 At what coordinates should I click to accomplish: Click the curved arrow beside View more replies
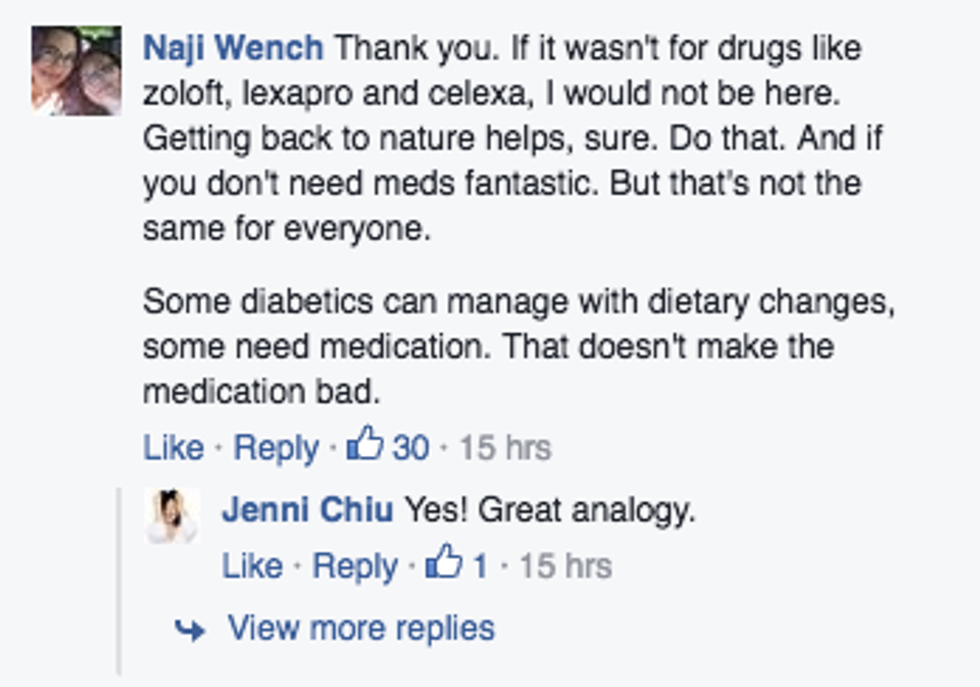[190, 629]
